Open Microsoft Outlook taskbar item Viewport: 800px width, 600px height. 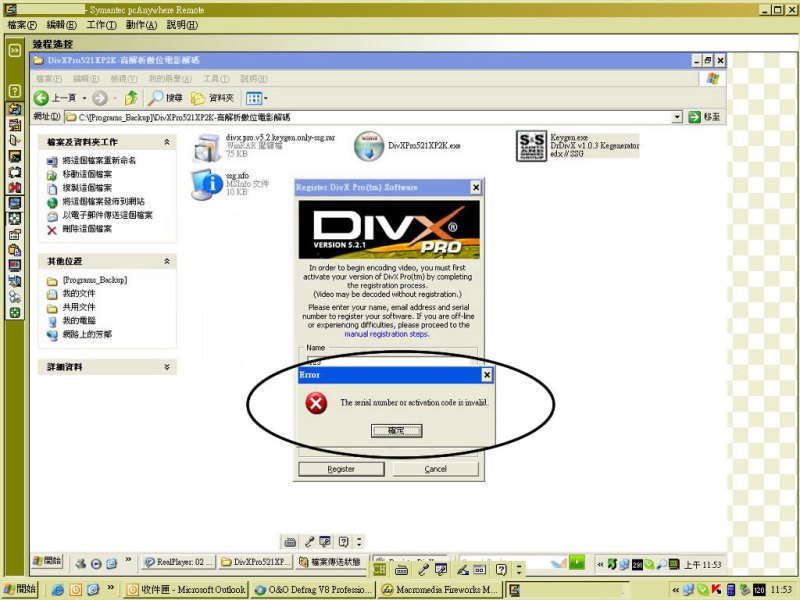(x=186, y=590)
